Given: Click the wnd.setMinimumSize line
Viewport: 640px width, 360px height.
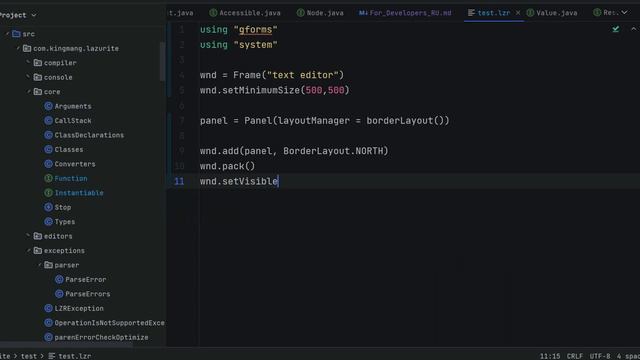Looking at the screenshot, I should [275, 90].
